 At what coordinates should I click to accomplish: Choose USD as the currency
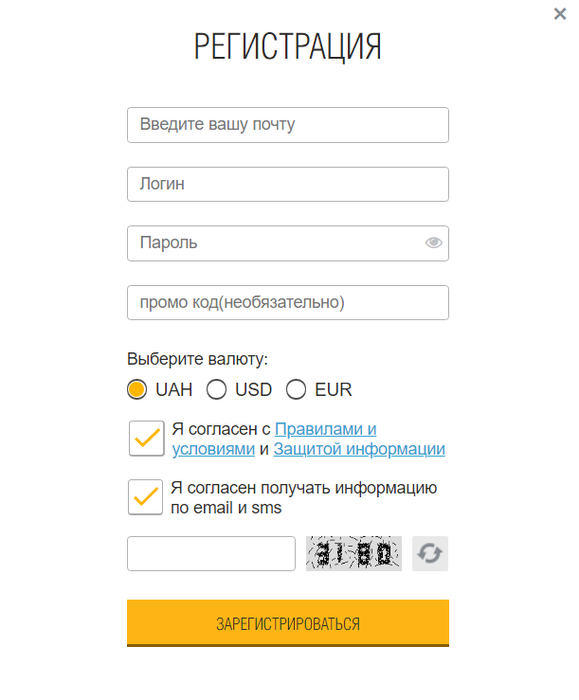tap(217, 389)
